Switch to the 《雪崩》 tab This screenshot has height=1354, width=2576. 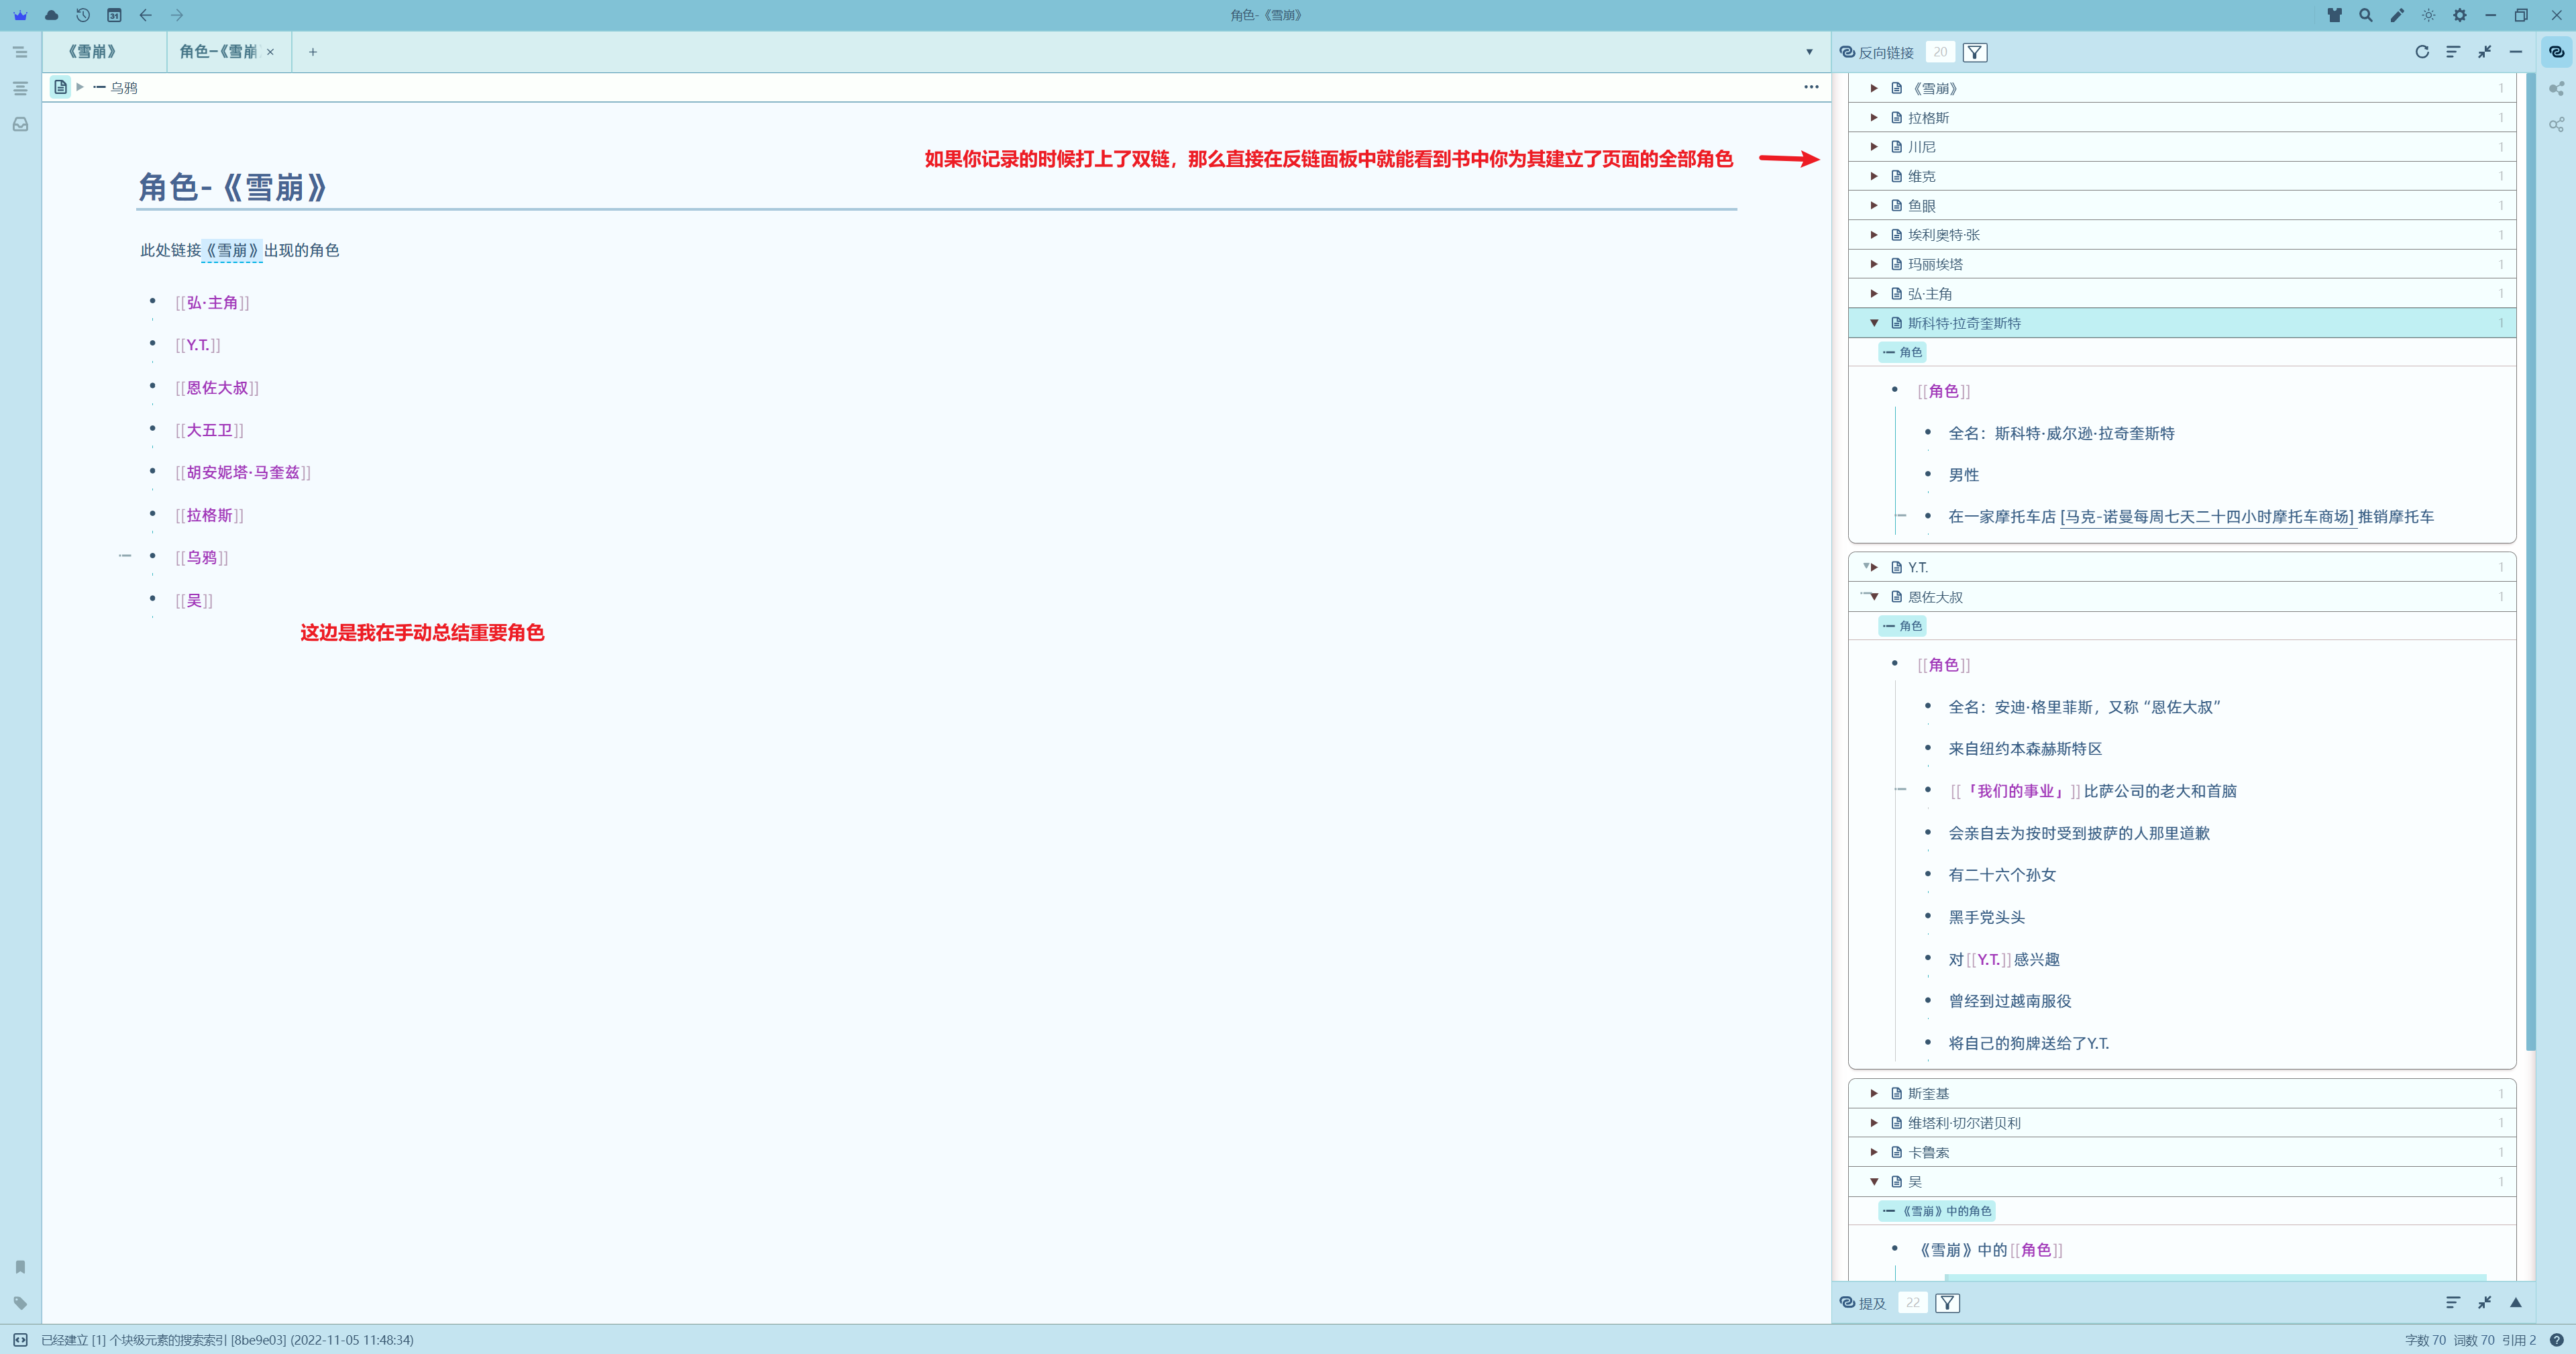pyautogui.click(x=93, y=52)
